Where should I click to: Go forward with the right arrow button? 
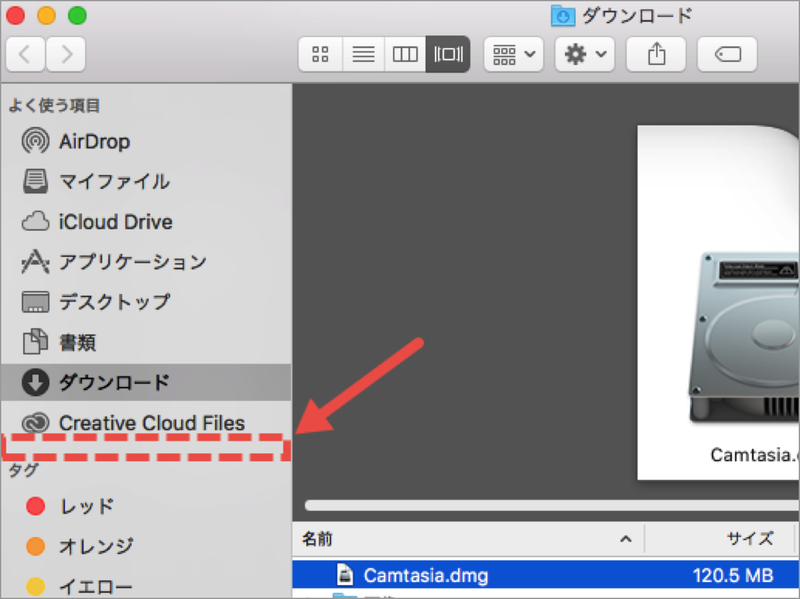66,54
